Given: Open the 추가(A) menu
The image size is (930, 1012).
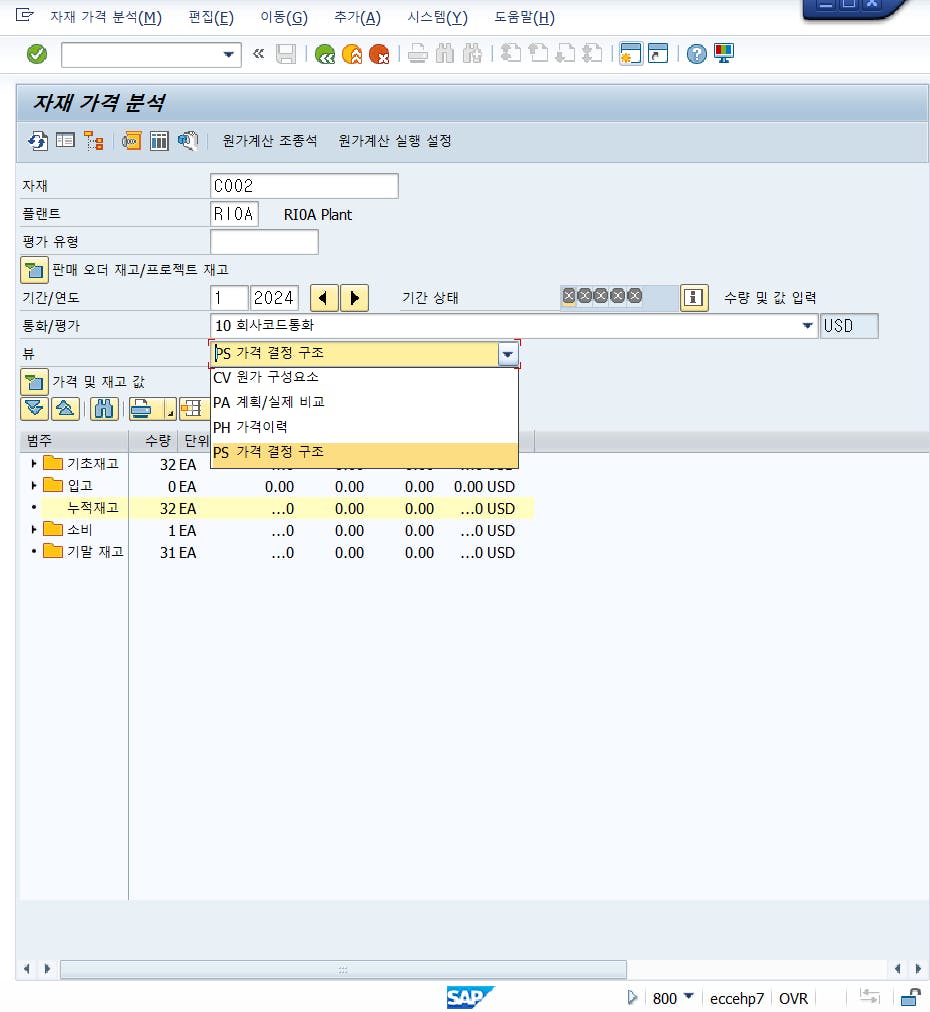Looking at the screenshot, I should [x=358, y=17].
